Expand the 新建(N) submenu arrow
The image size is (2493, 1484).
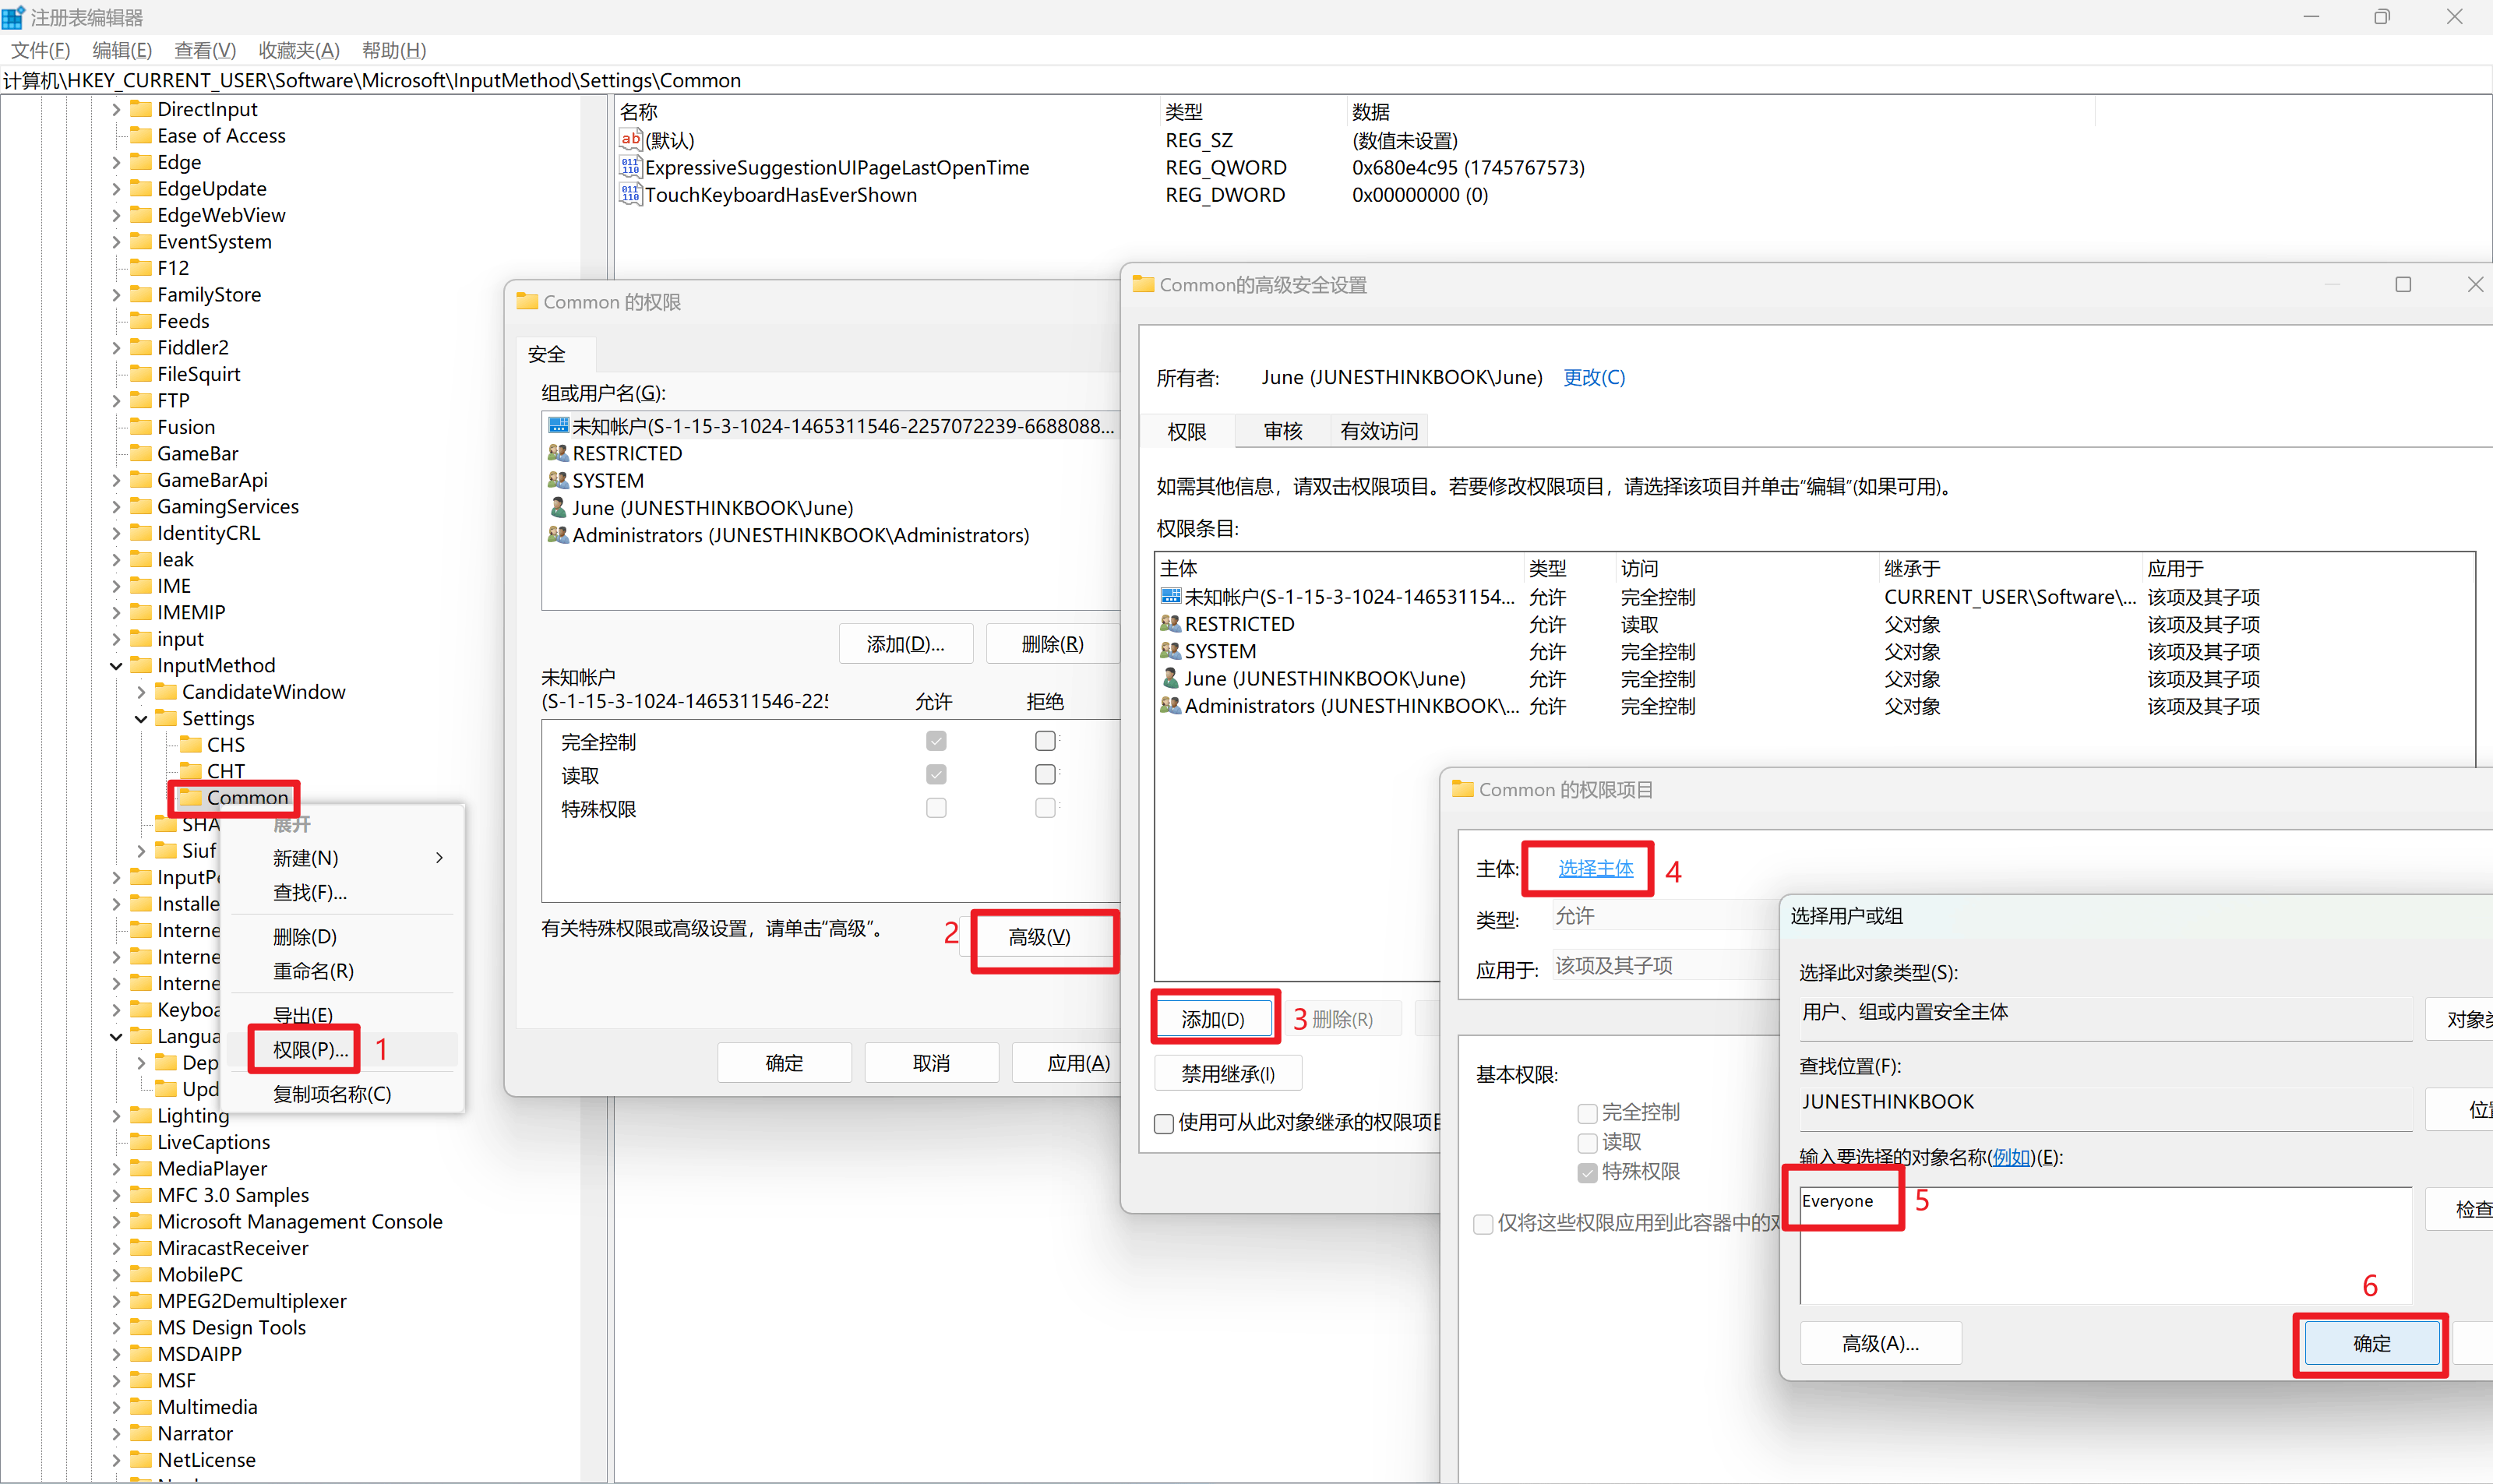(x=439, y=858)
